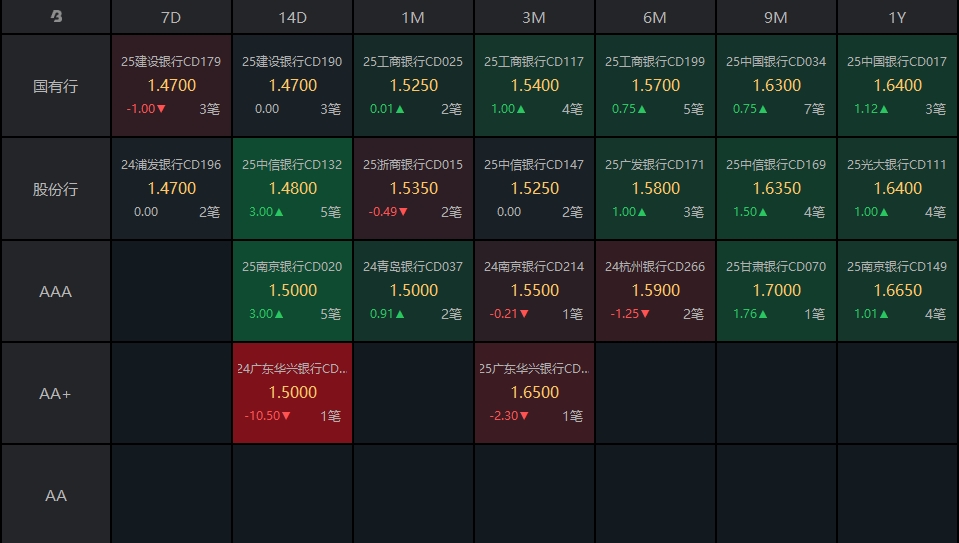Click the 7笔 trade count
This screenshot has width=959, height=543.
click(815, 109)
